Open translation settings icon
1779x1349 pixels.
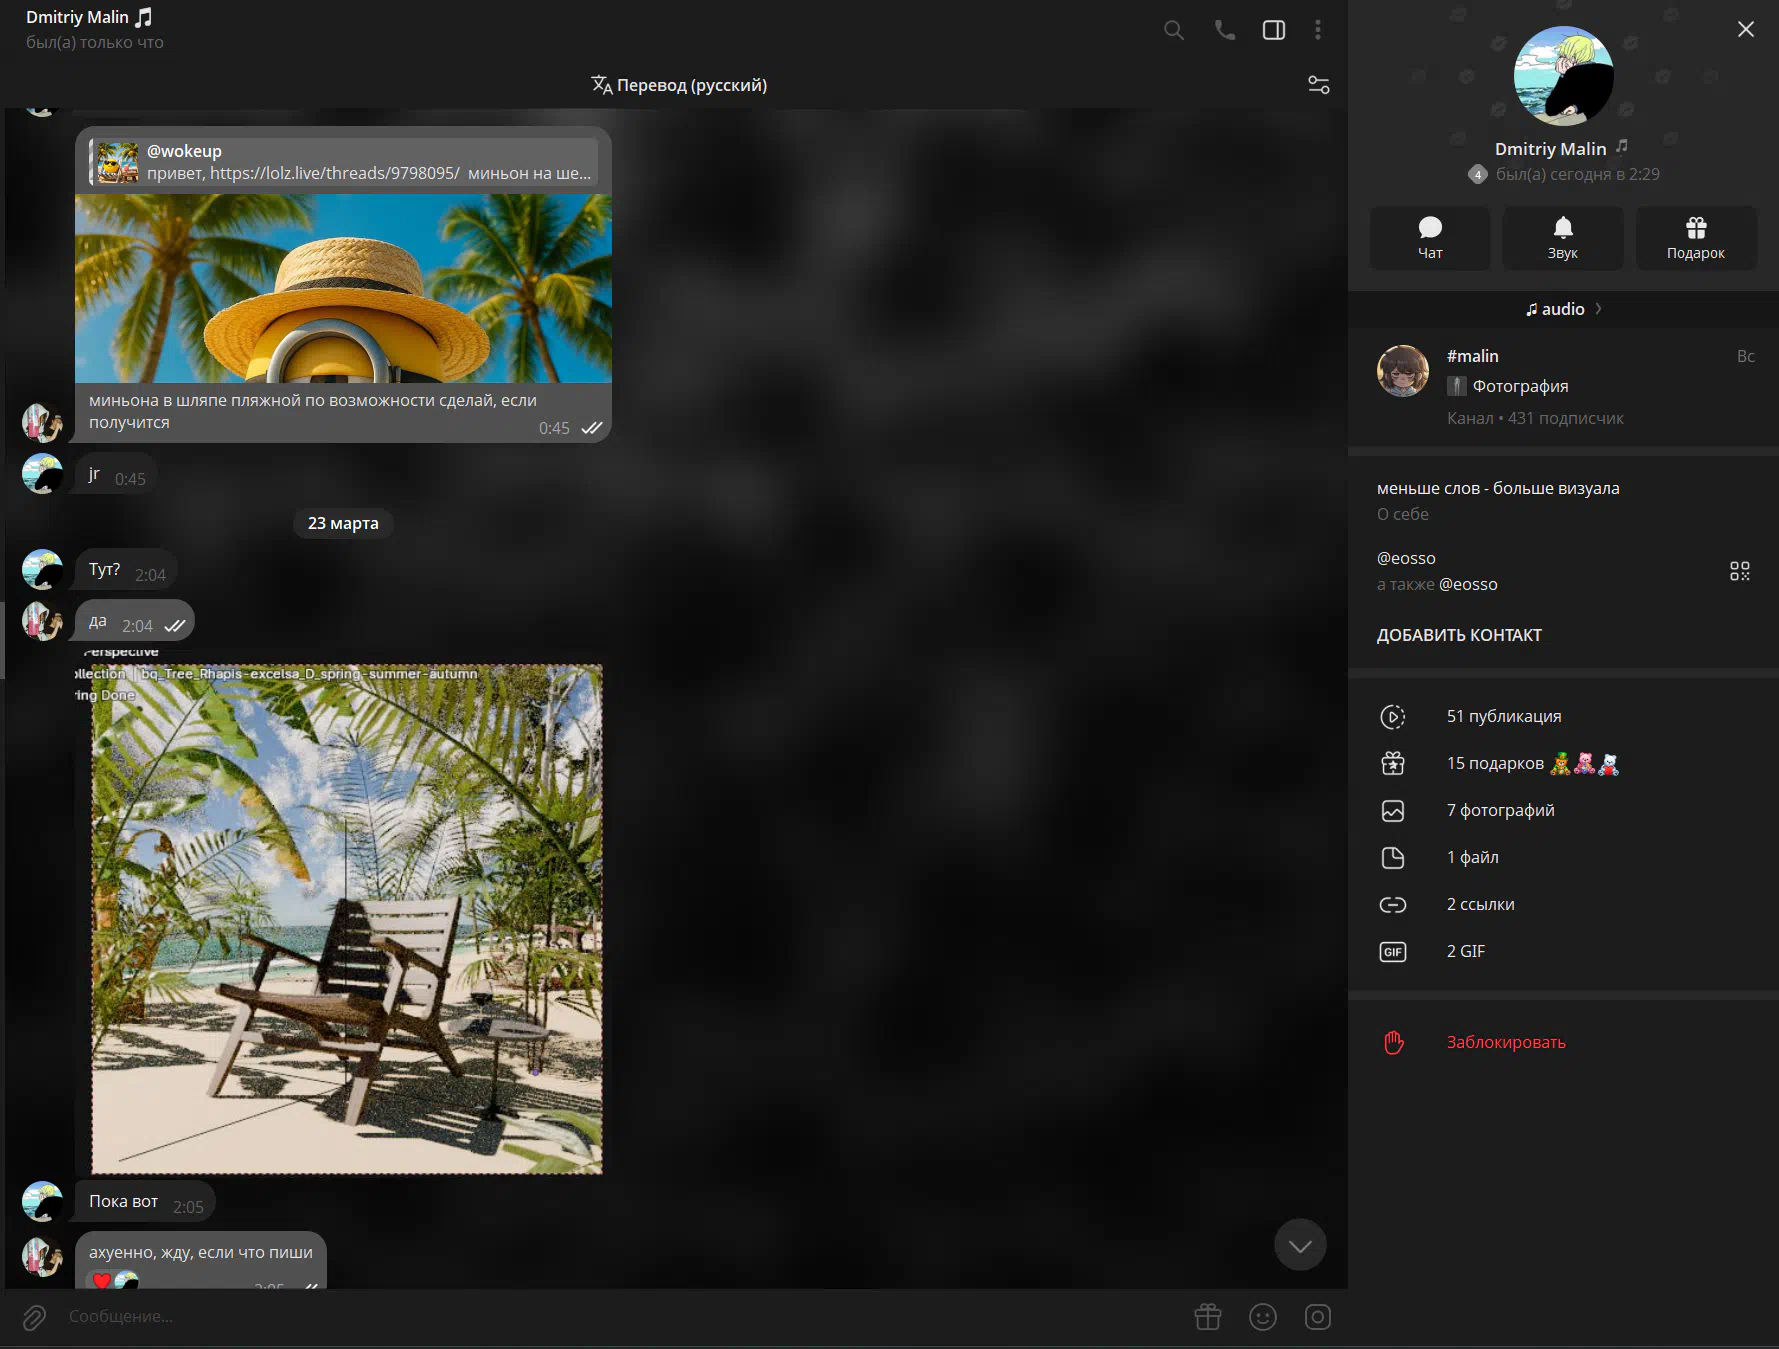point(1319,85)
